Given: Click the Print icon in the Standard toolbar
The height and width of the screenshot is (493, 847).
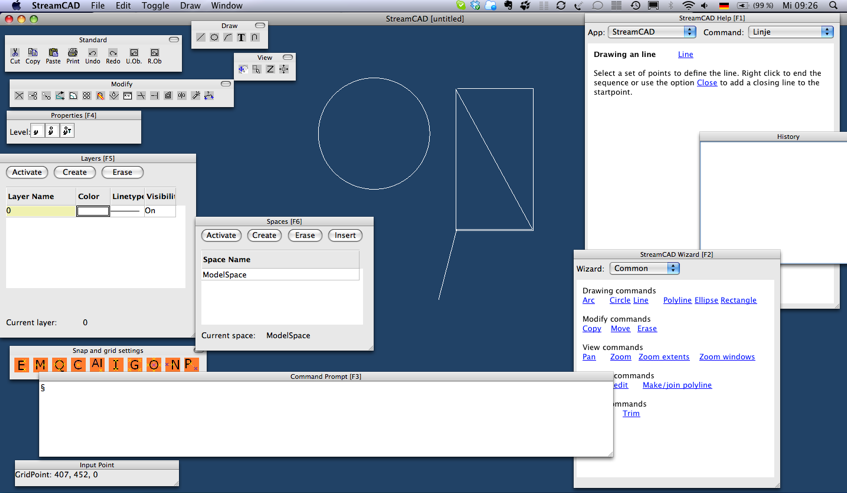Looking at the screenshot, I should click(73, 52).
